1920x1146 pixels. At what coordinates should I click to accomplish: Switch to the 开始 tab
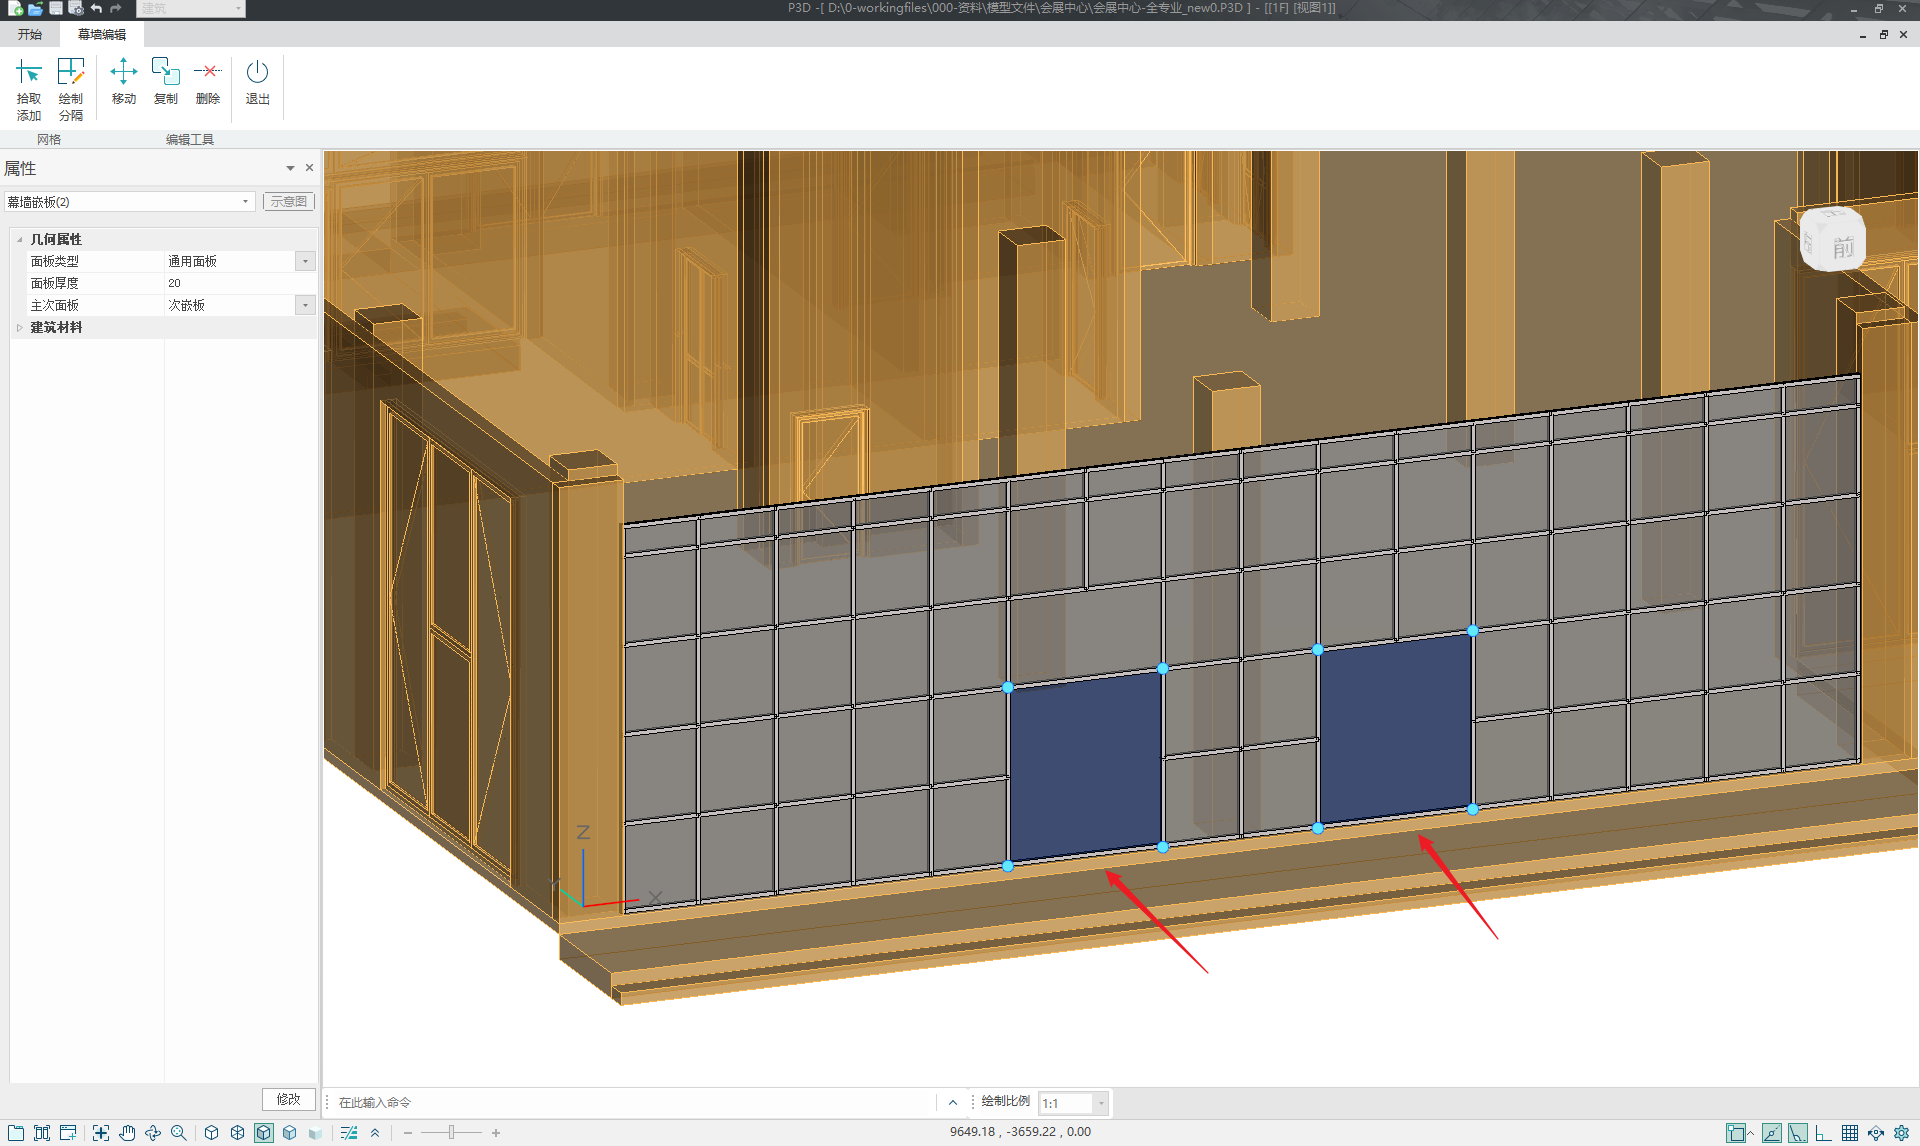[30, 34]
